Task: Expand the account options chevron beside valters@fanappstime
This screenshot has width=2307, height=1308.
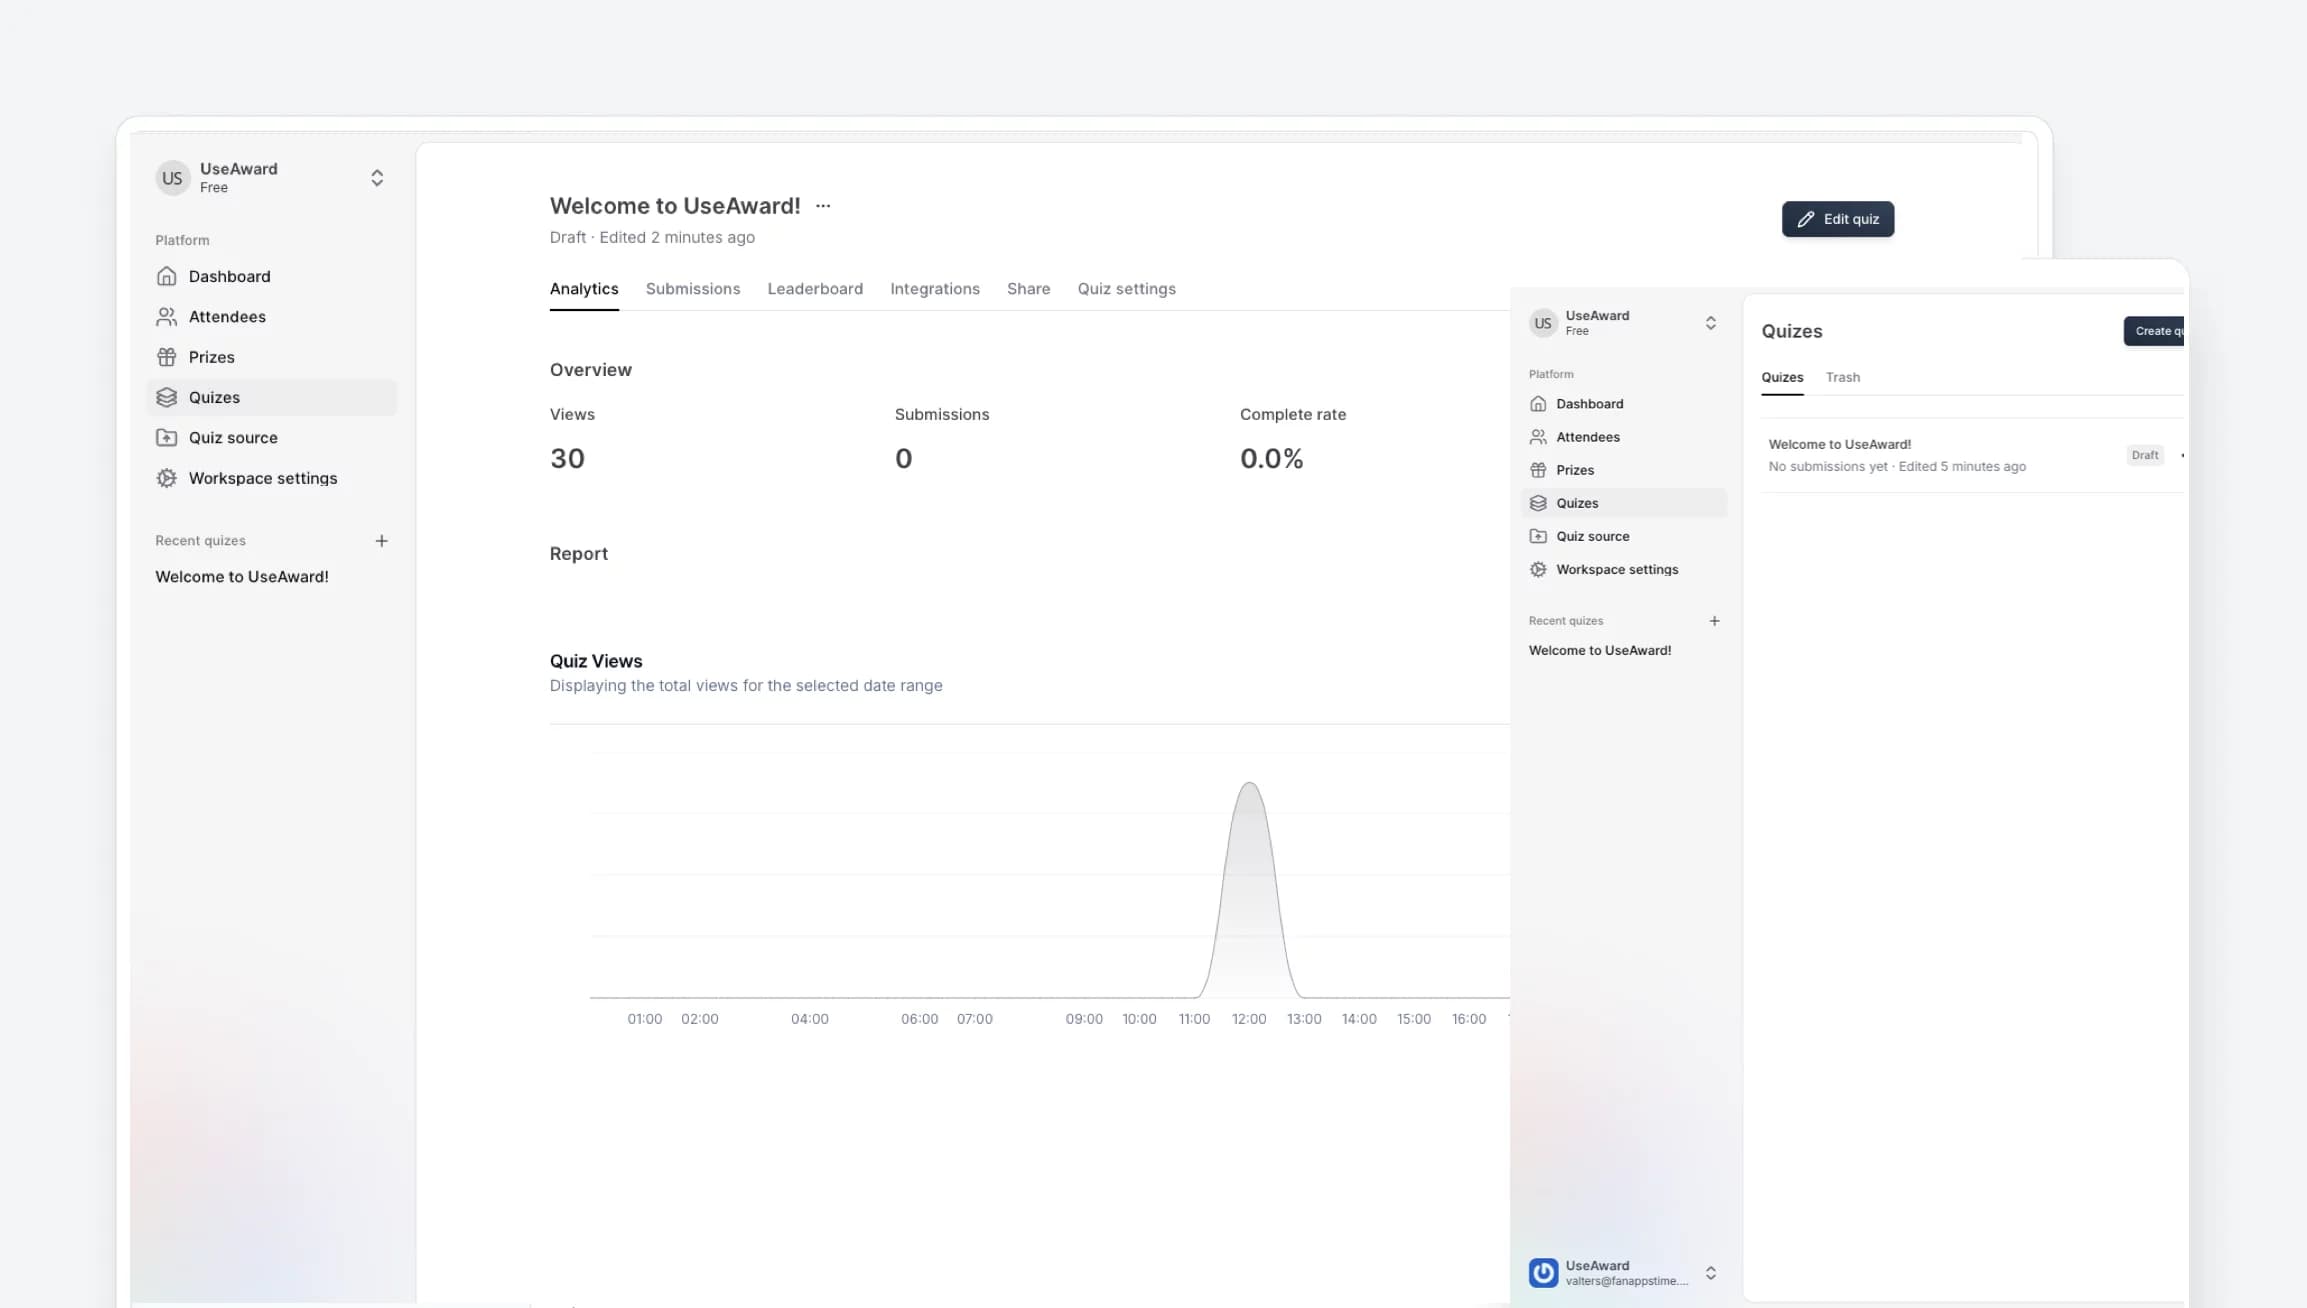Action: tap(1711, 1272)
